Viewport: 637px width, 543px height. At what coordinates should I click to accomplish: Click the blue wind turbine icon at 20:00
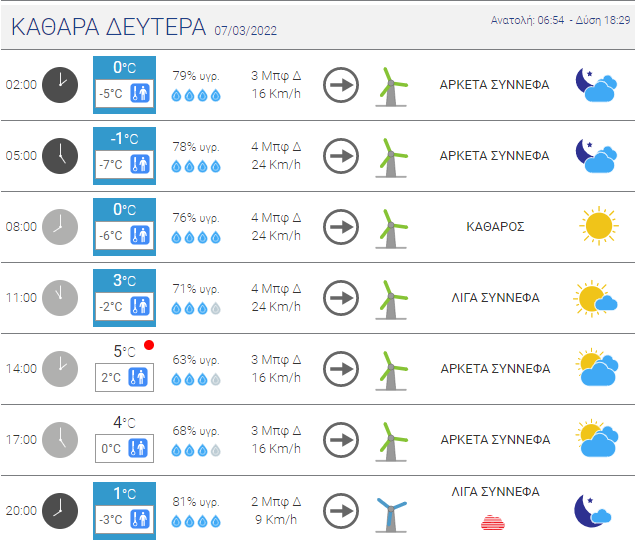click(391, 515)
